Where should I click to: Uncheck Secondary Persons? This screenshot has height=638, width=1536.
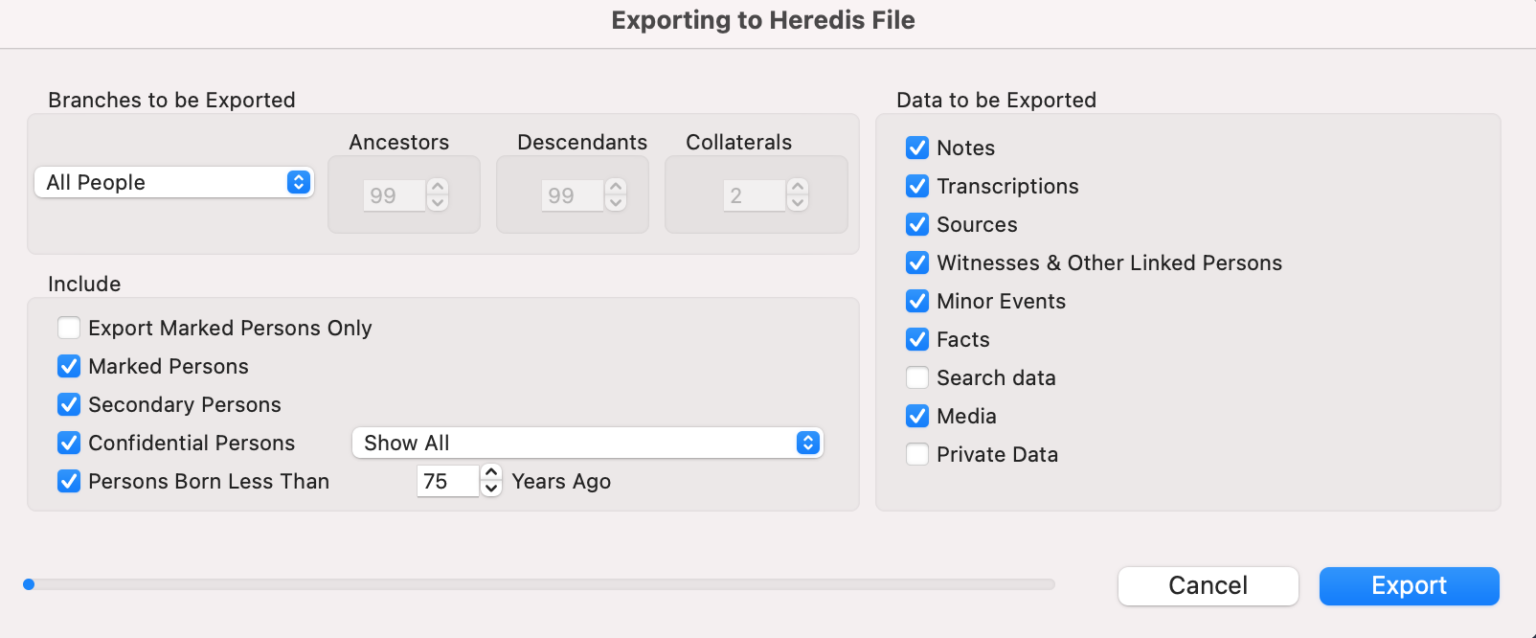[x=68, y=404]
